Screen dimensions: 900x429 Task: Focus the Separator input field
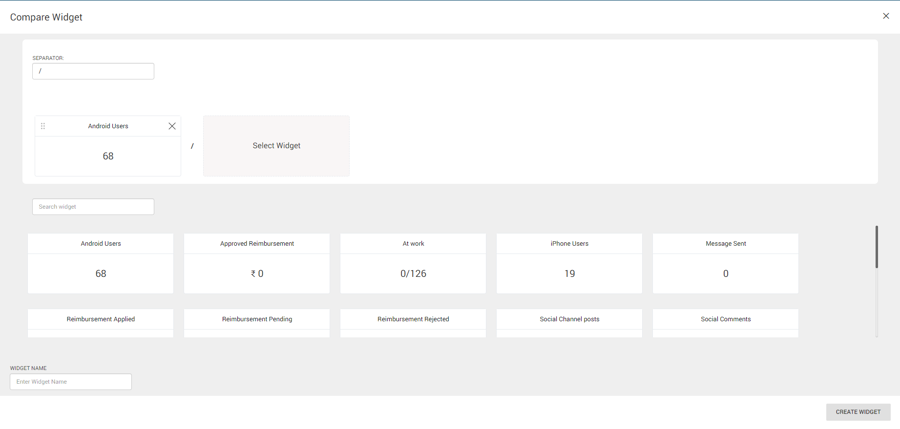click(x=93, y=71)
